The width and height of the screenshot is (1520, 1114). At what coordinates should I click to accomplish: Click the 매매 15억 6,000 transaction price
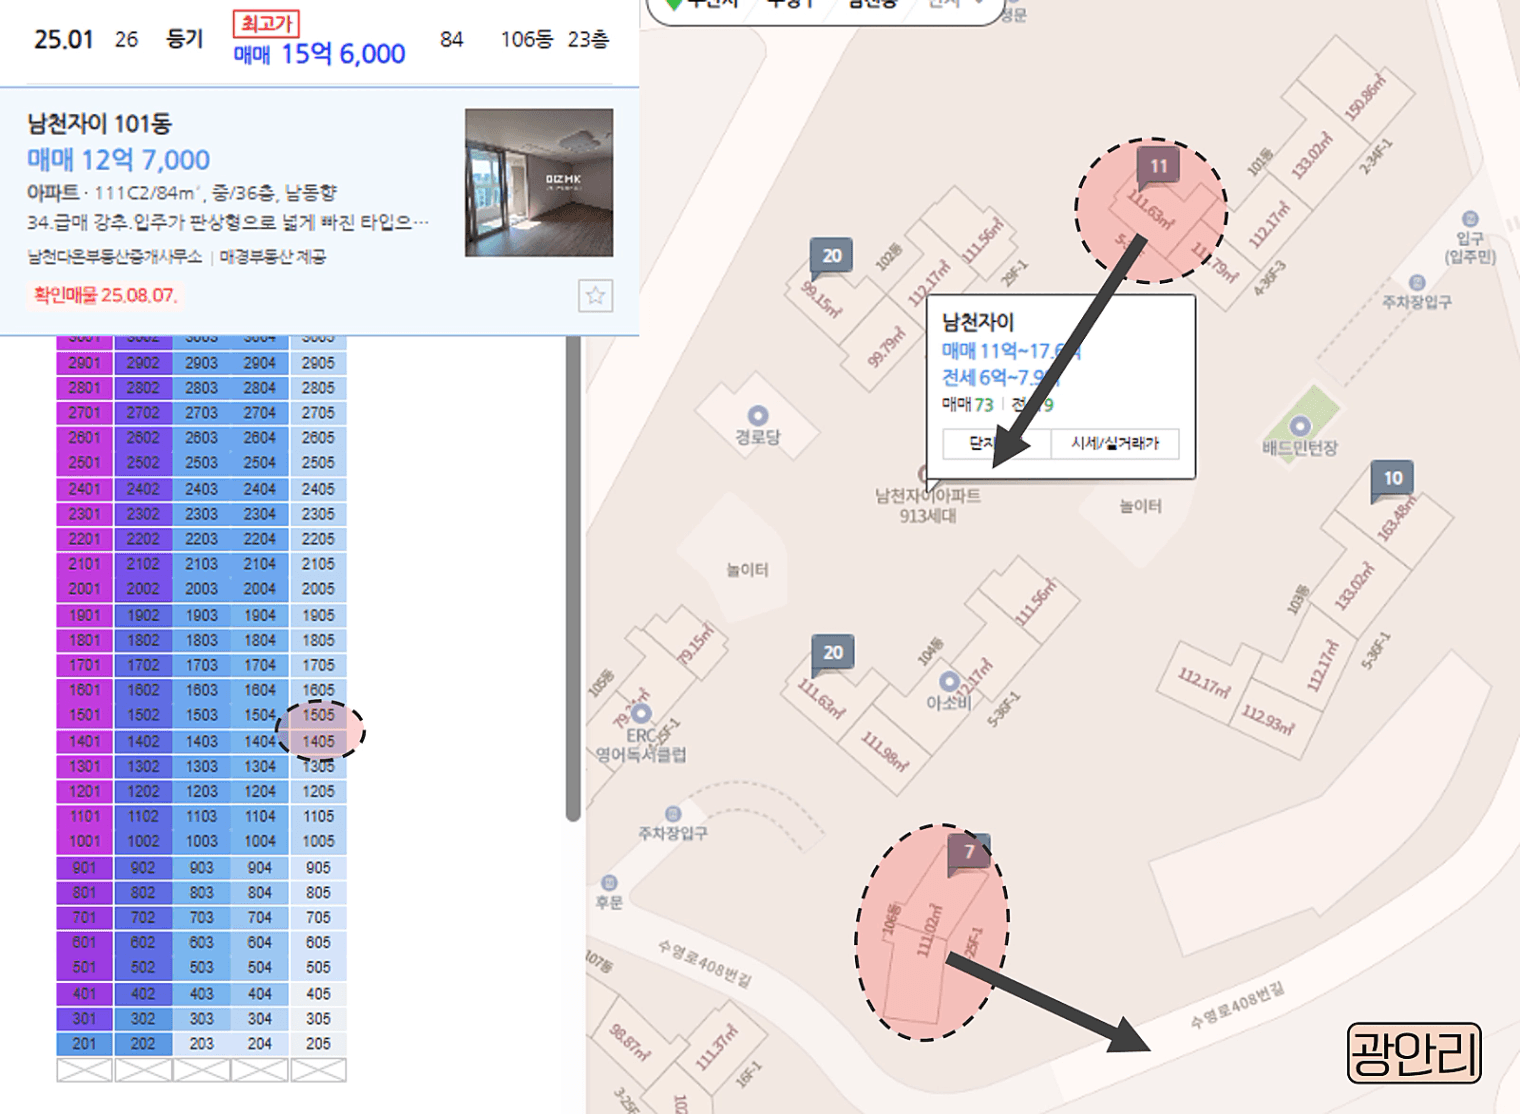319,54
